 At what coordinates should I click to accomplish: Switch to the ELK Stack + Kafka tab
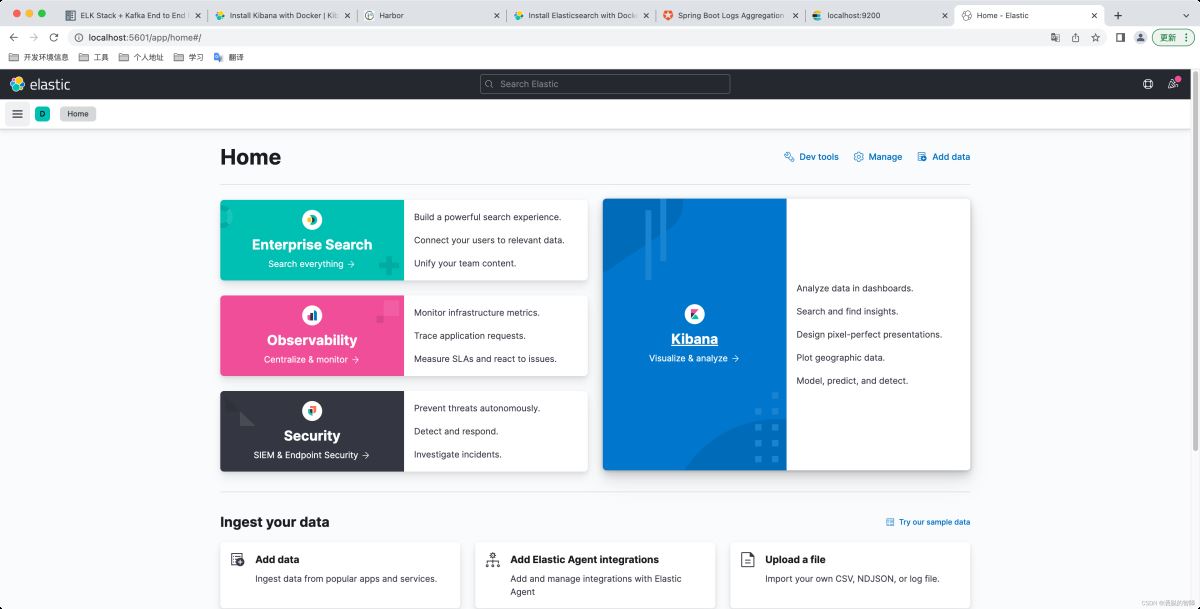coord(131,16)
